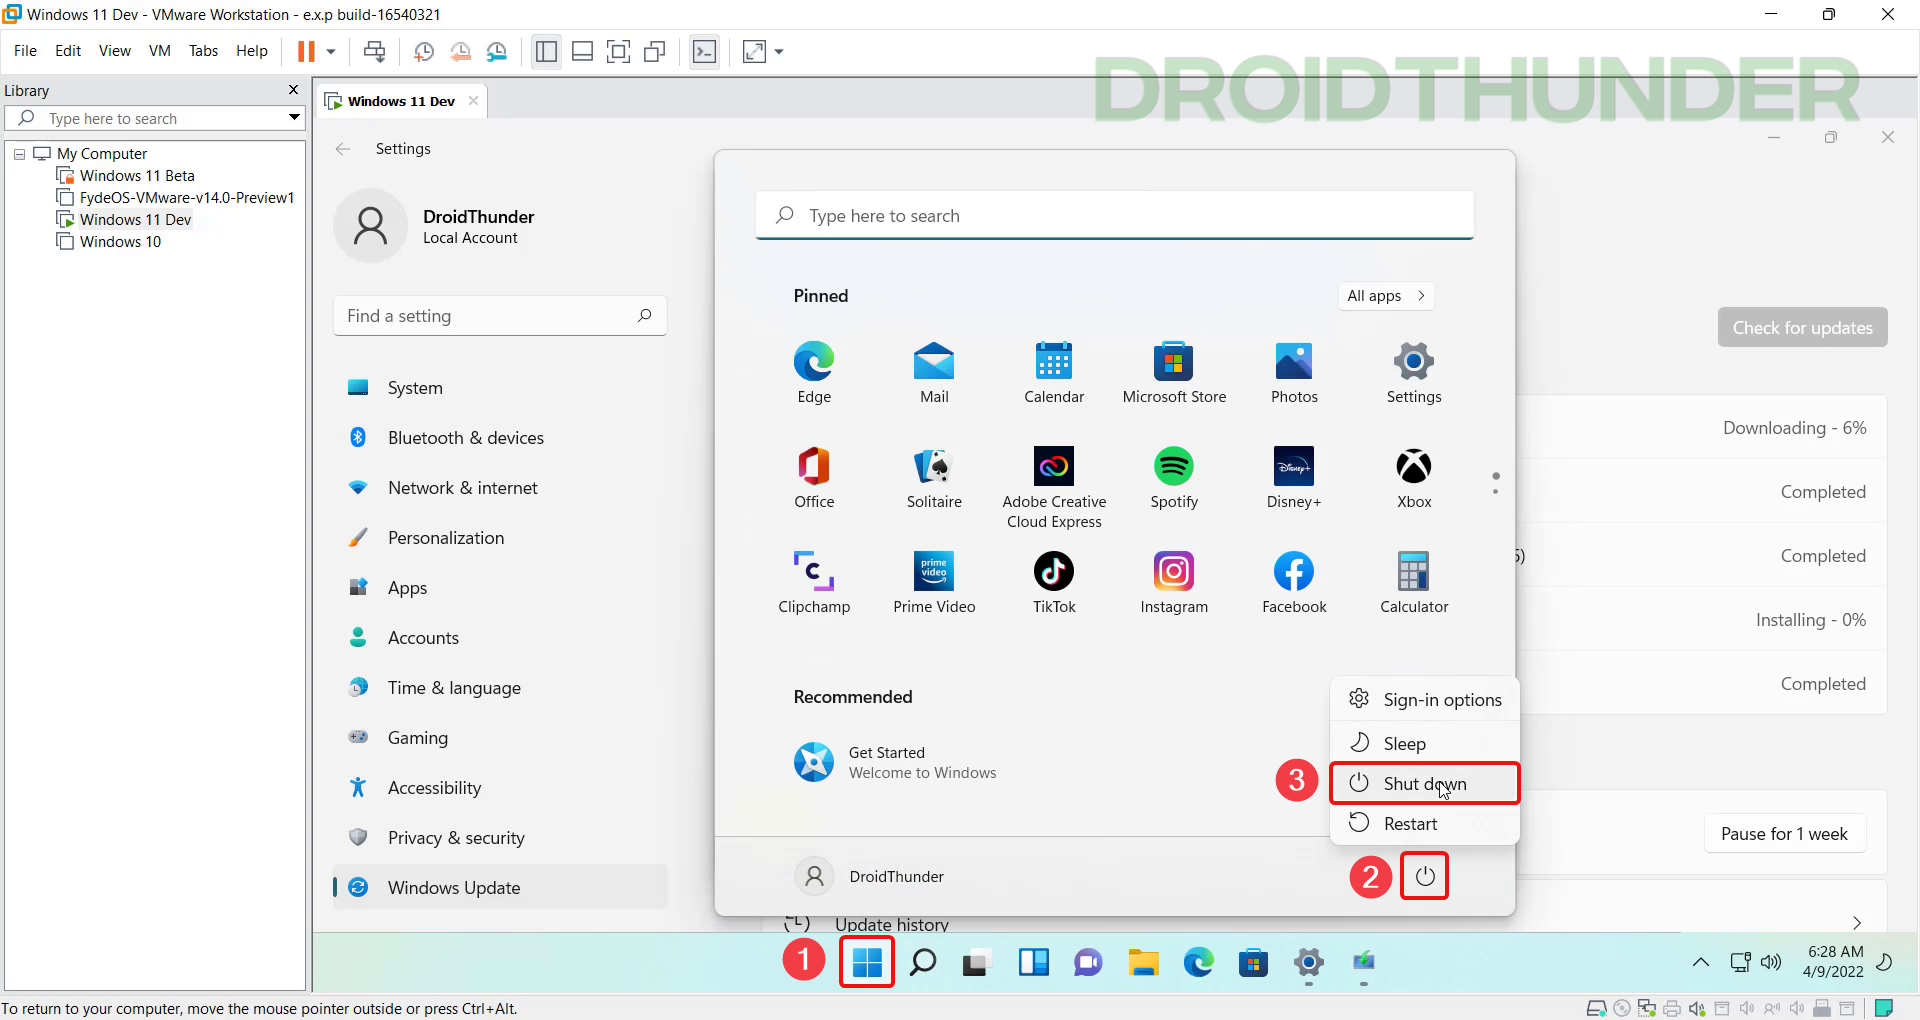This screenshot has width=1920, height=1020.
Task: Click the Windows Start button on taskbar
Action: tap(867, 962)
